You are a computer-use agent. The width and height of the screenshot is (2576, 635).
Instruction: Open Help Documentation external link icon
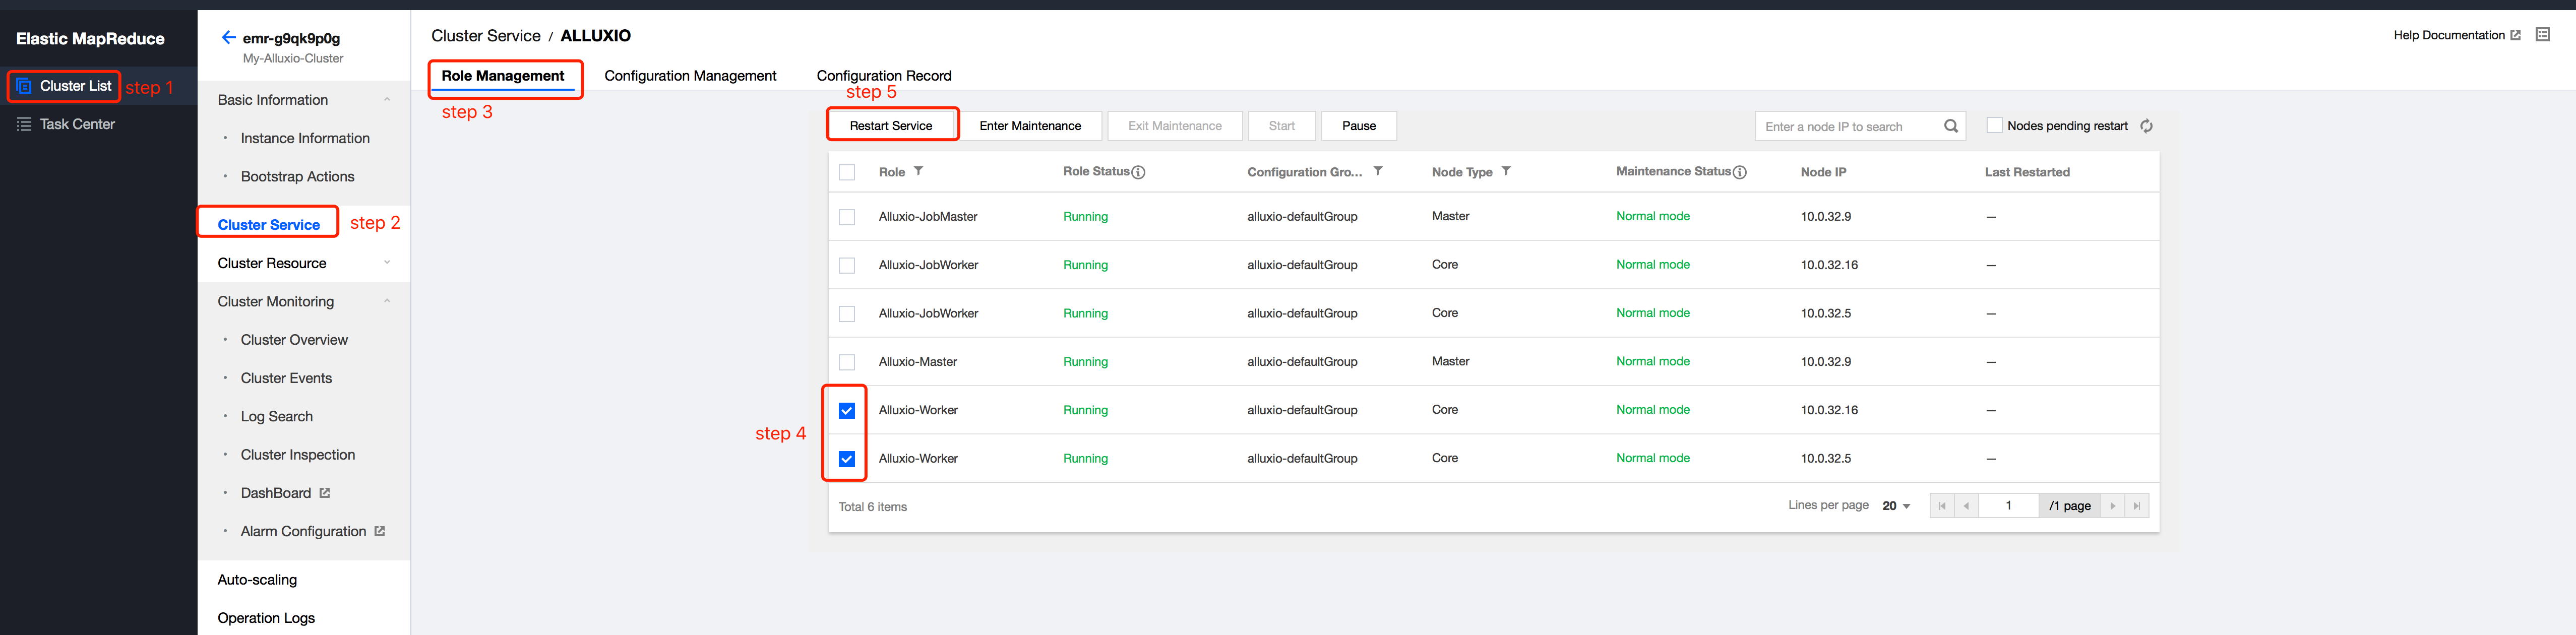click(2515, 35)
